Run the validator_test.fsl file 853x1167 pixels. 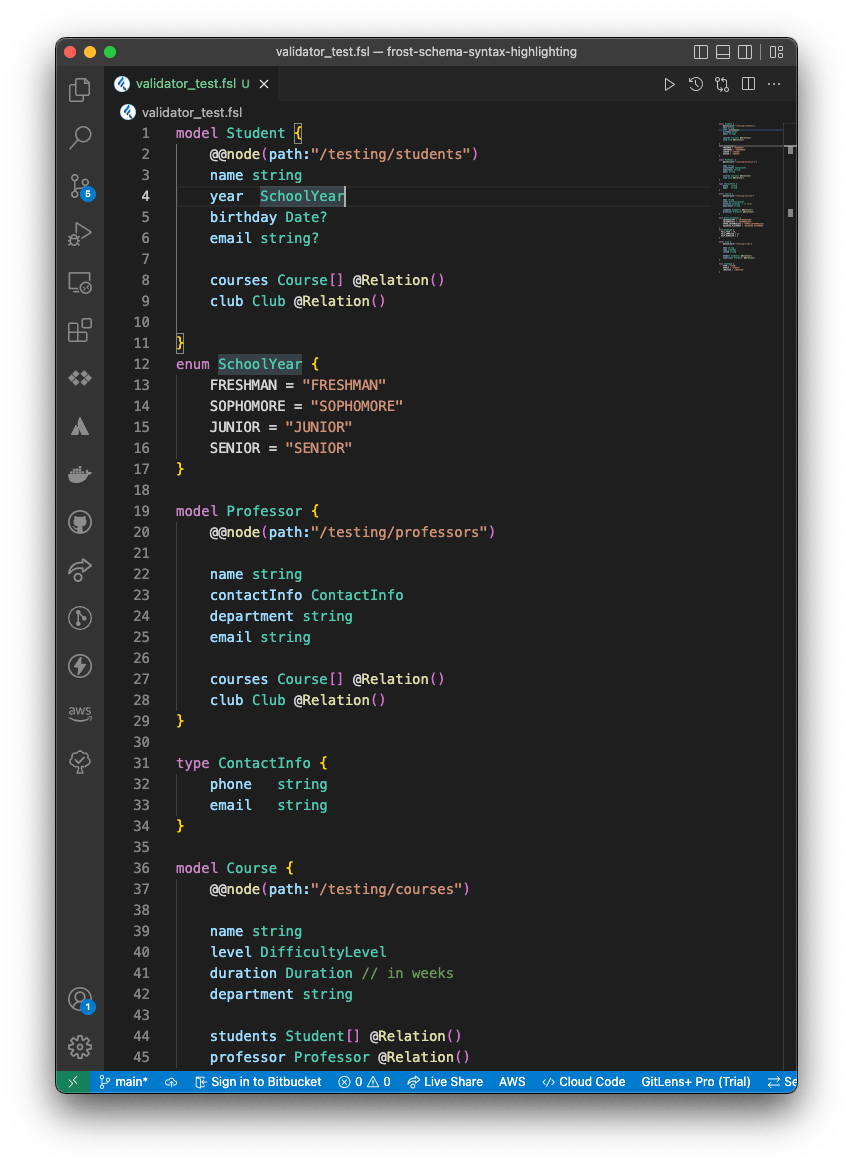[x=669, y=84]
